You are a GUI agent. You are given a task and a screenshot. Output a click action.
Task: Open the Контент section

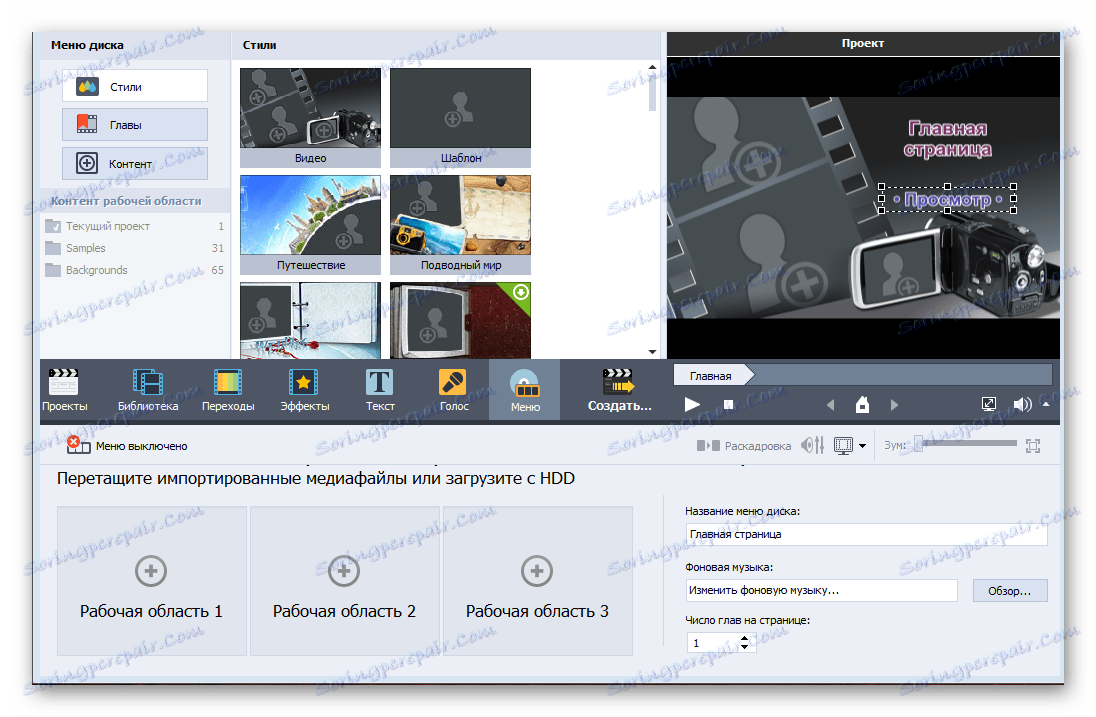134,162
